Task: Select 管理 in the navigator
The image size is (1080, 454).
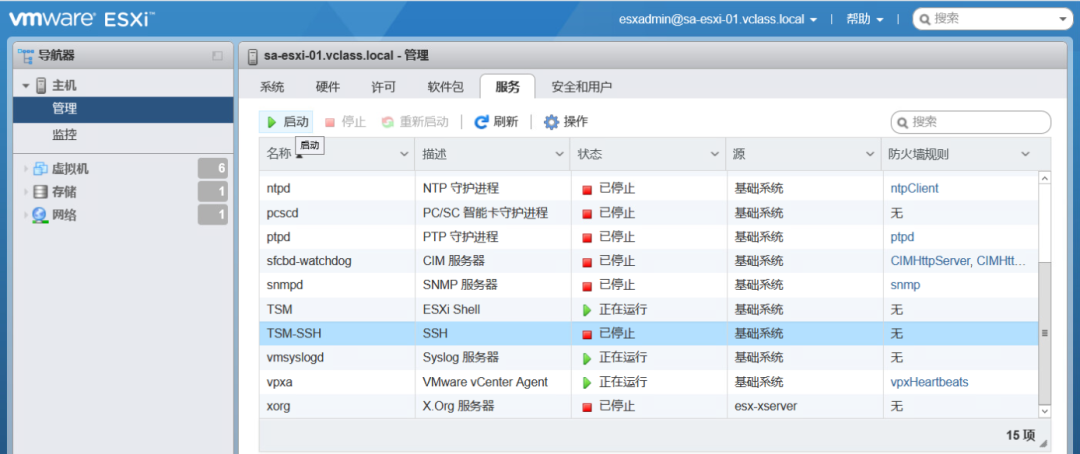Action: point(123,109)
